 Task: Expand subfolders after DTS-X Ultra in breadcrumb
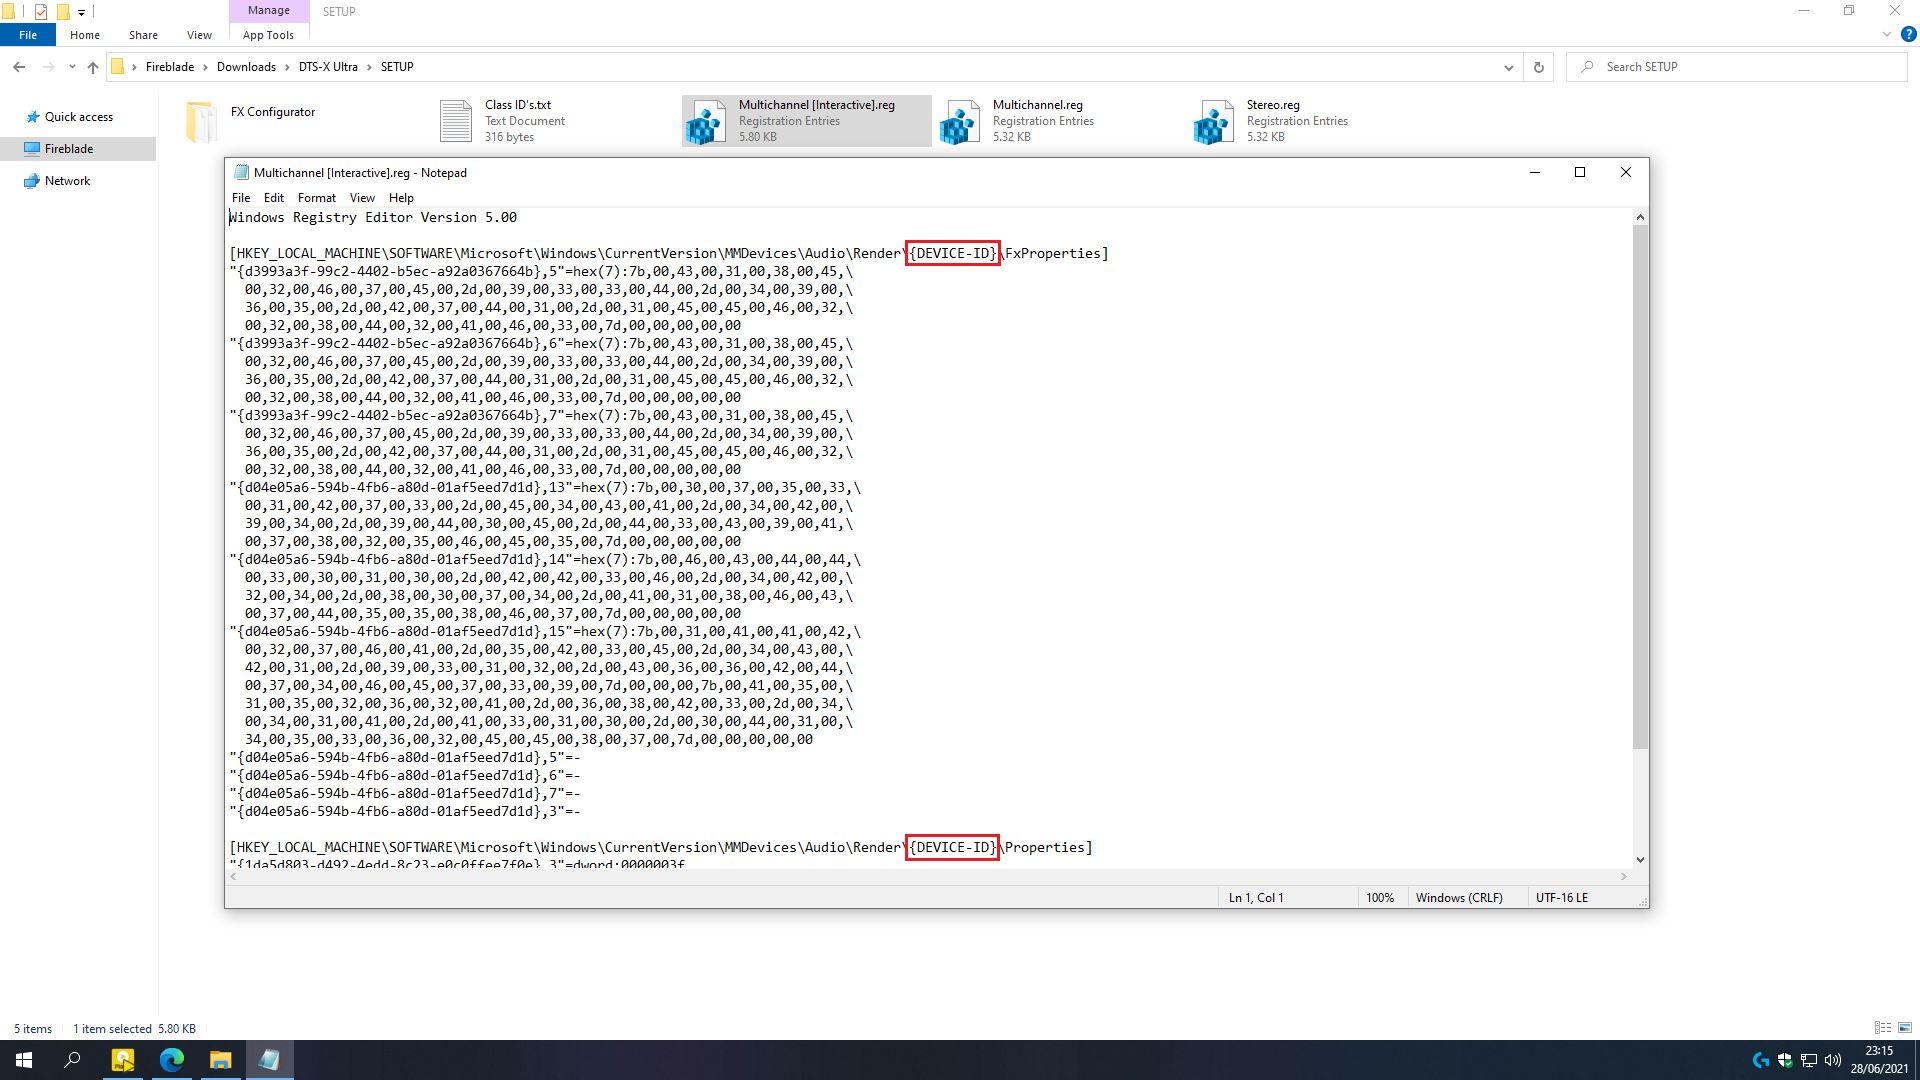coord(370,67)
